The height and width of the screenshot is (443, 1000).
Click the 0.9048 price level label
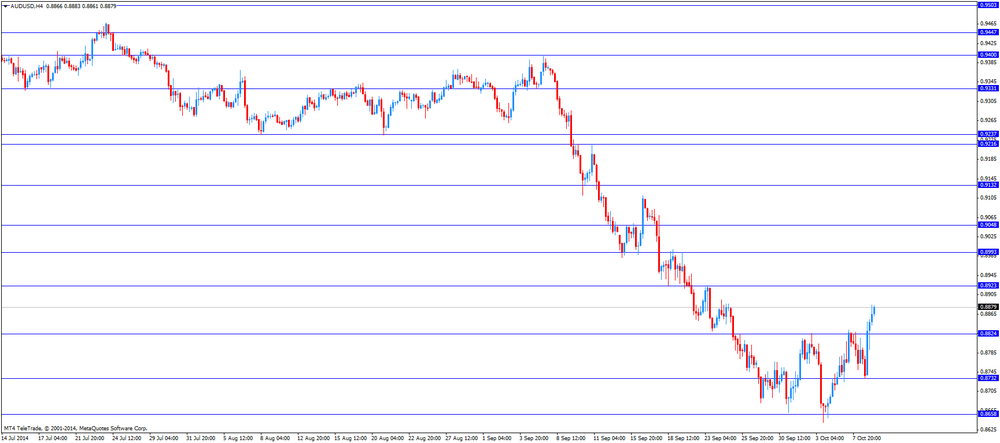(988, 225)
